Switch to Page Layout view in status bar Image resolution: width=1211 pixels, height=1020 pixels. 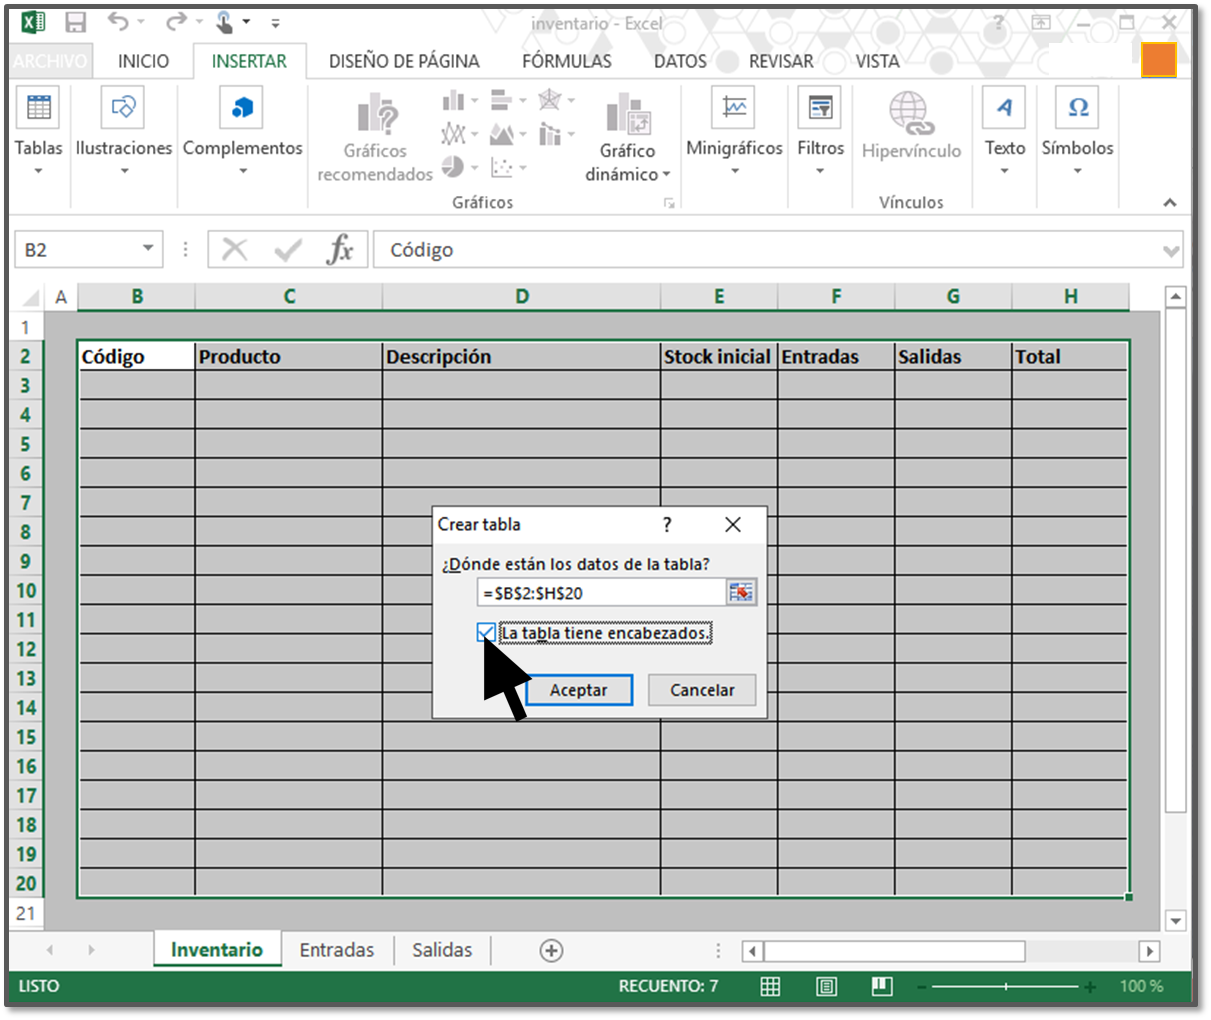826,987
